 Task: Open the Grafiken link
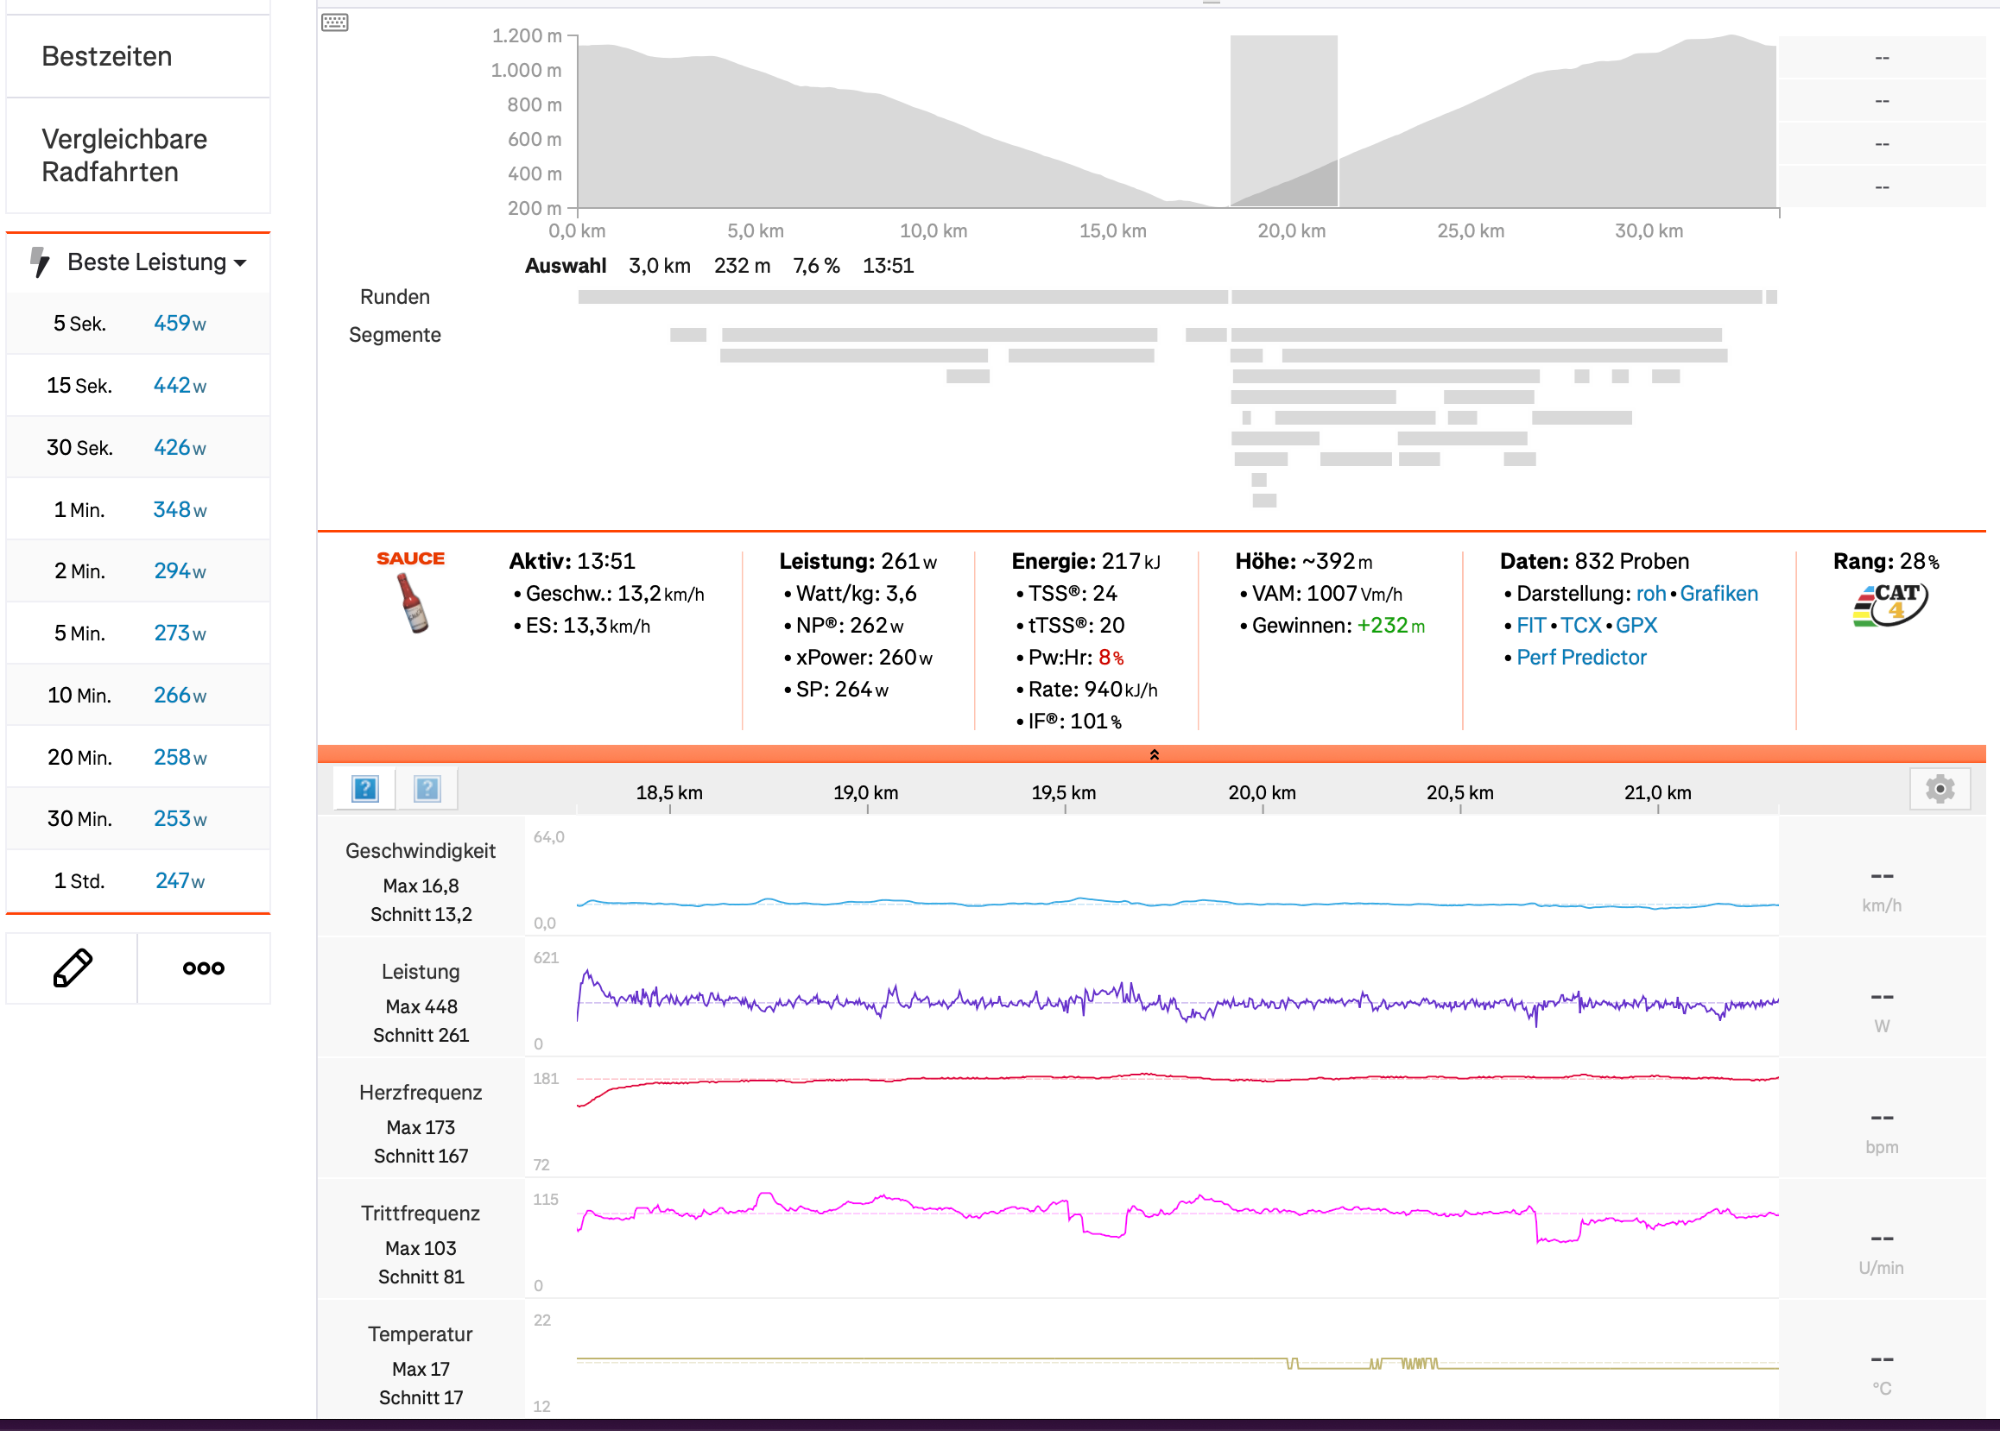(x=1718, y=593)
